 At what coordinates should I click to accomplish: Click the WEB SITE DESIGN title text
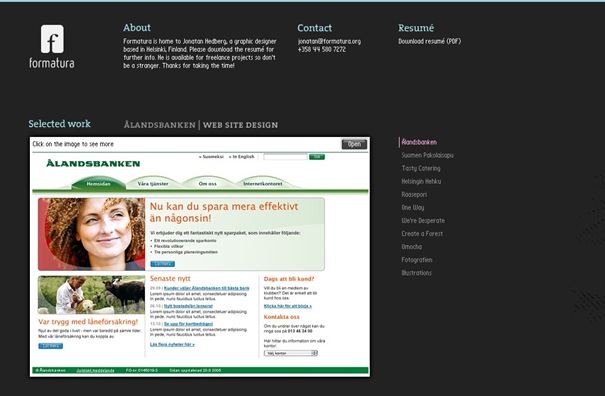[240, 125]
